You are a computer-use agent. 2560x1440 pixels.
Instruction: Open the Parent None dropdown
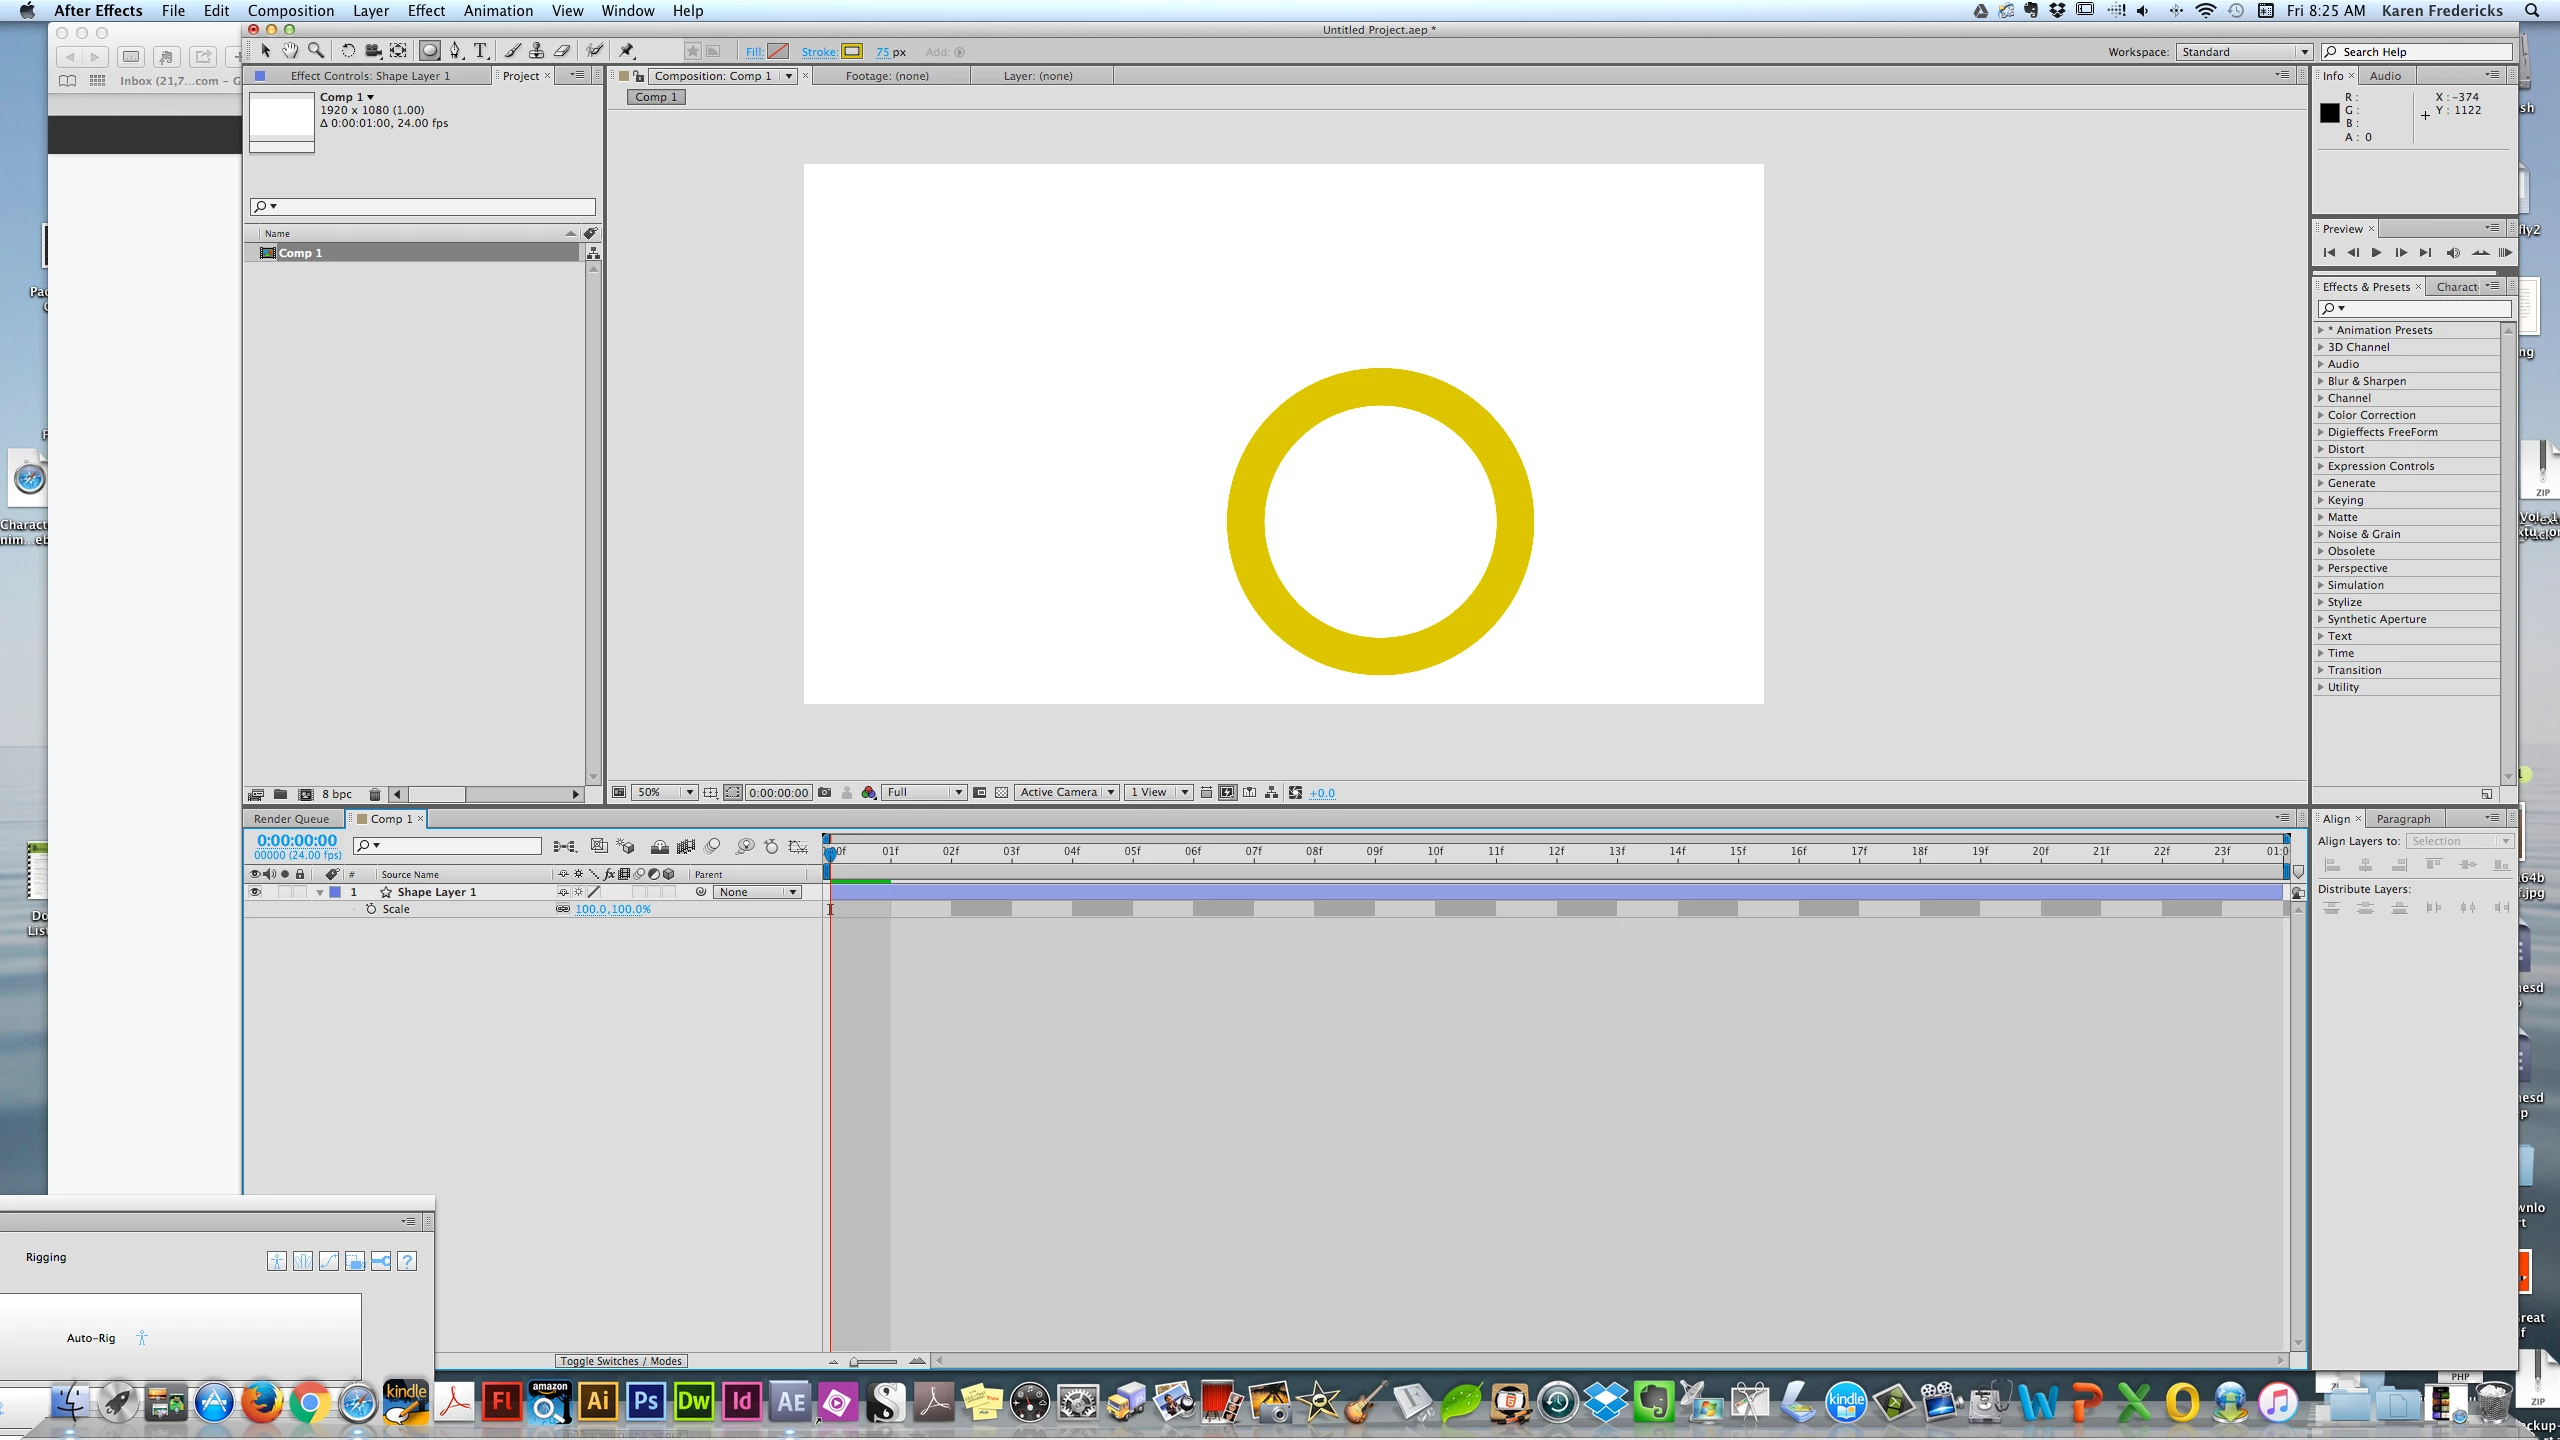coord(757,892)
